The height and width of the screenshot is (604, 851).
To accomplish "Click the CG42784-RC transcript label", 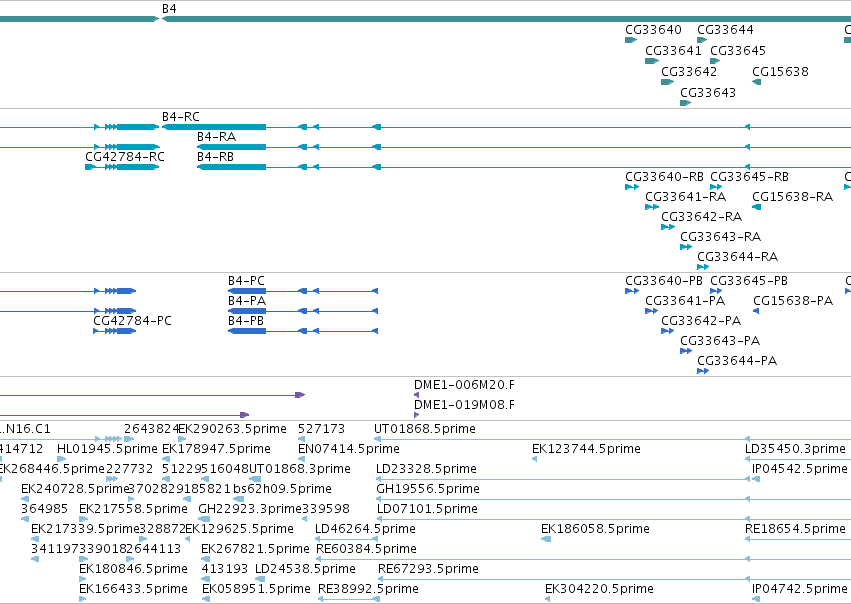I will pyautogui.click(x=125, y=157).
